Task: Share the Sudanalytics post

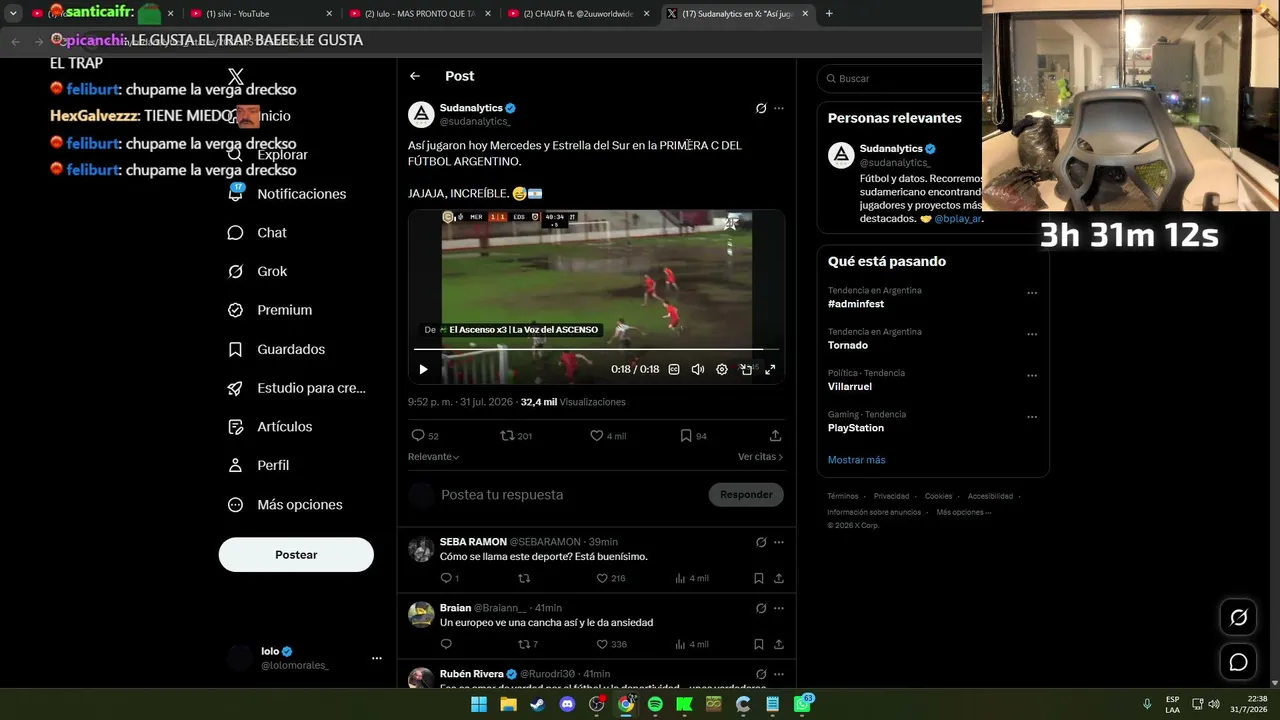Action: (775, 436)
